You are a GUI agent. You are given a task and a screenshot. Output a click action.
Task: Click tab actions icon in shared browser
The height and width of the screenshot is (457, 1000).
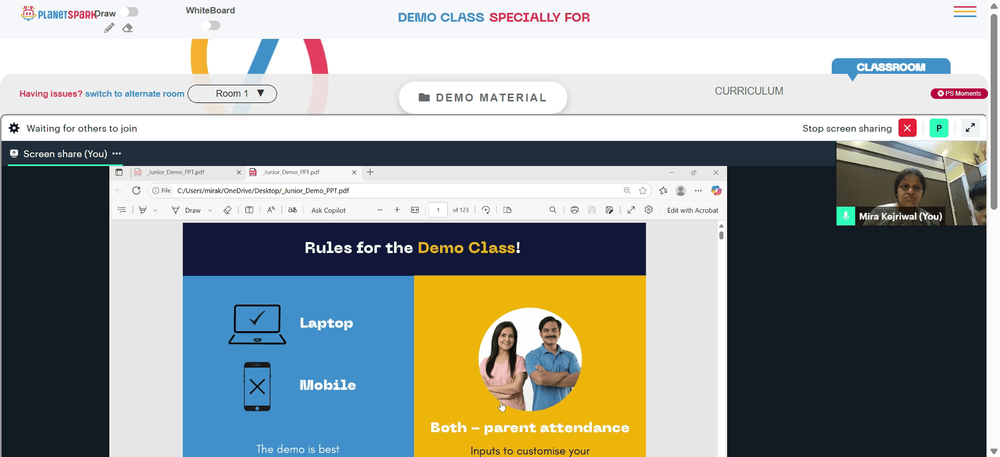click(x=119, y=172)
